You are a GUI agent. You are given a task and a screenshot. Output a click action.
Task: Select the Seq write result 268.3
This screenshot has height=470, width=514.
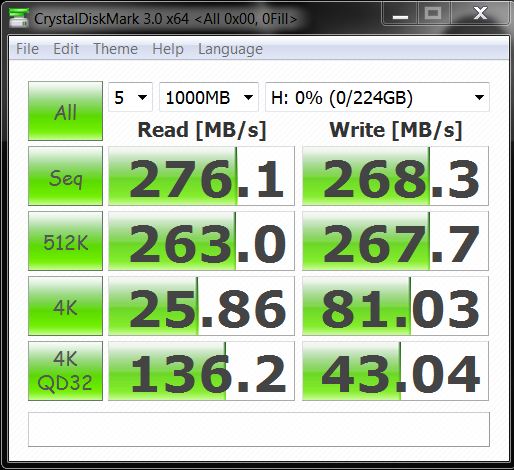tap(395, 176)
